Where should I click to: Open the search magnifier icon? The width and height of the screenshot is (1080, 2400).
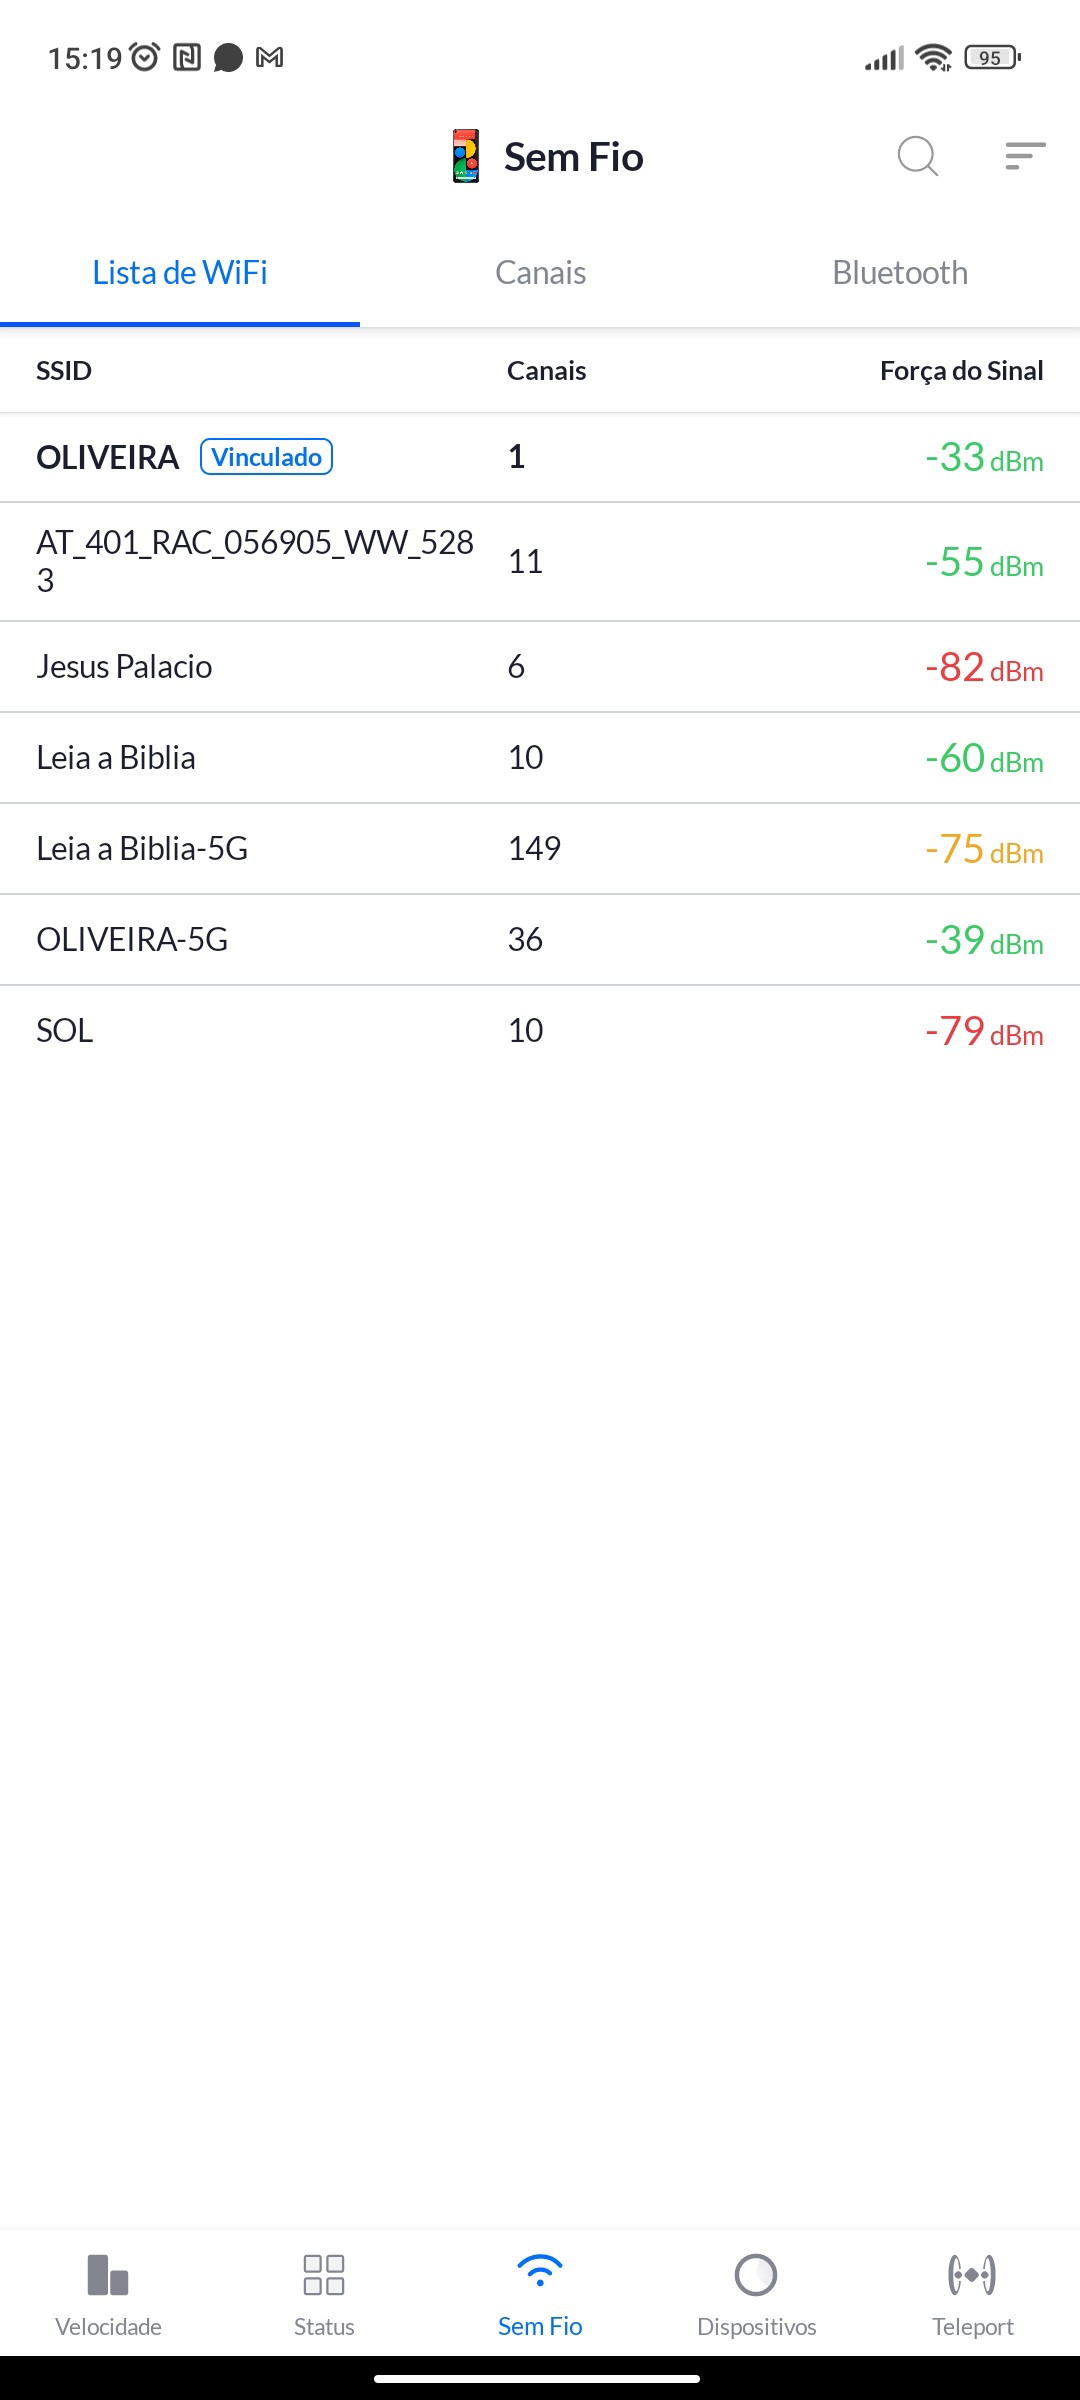coord(917,156)
